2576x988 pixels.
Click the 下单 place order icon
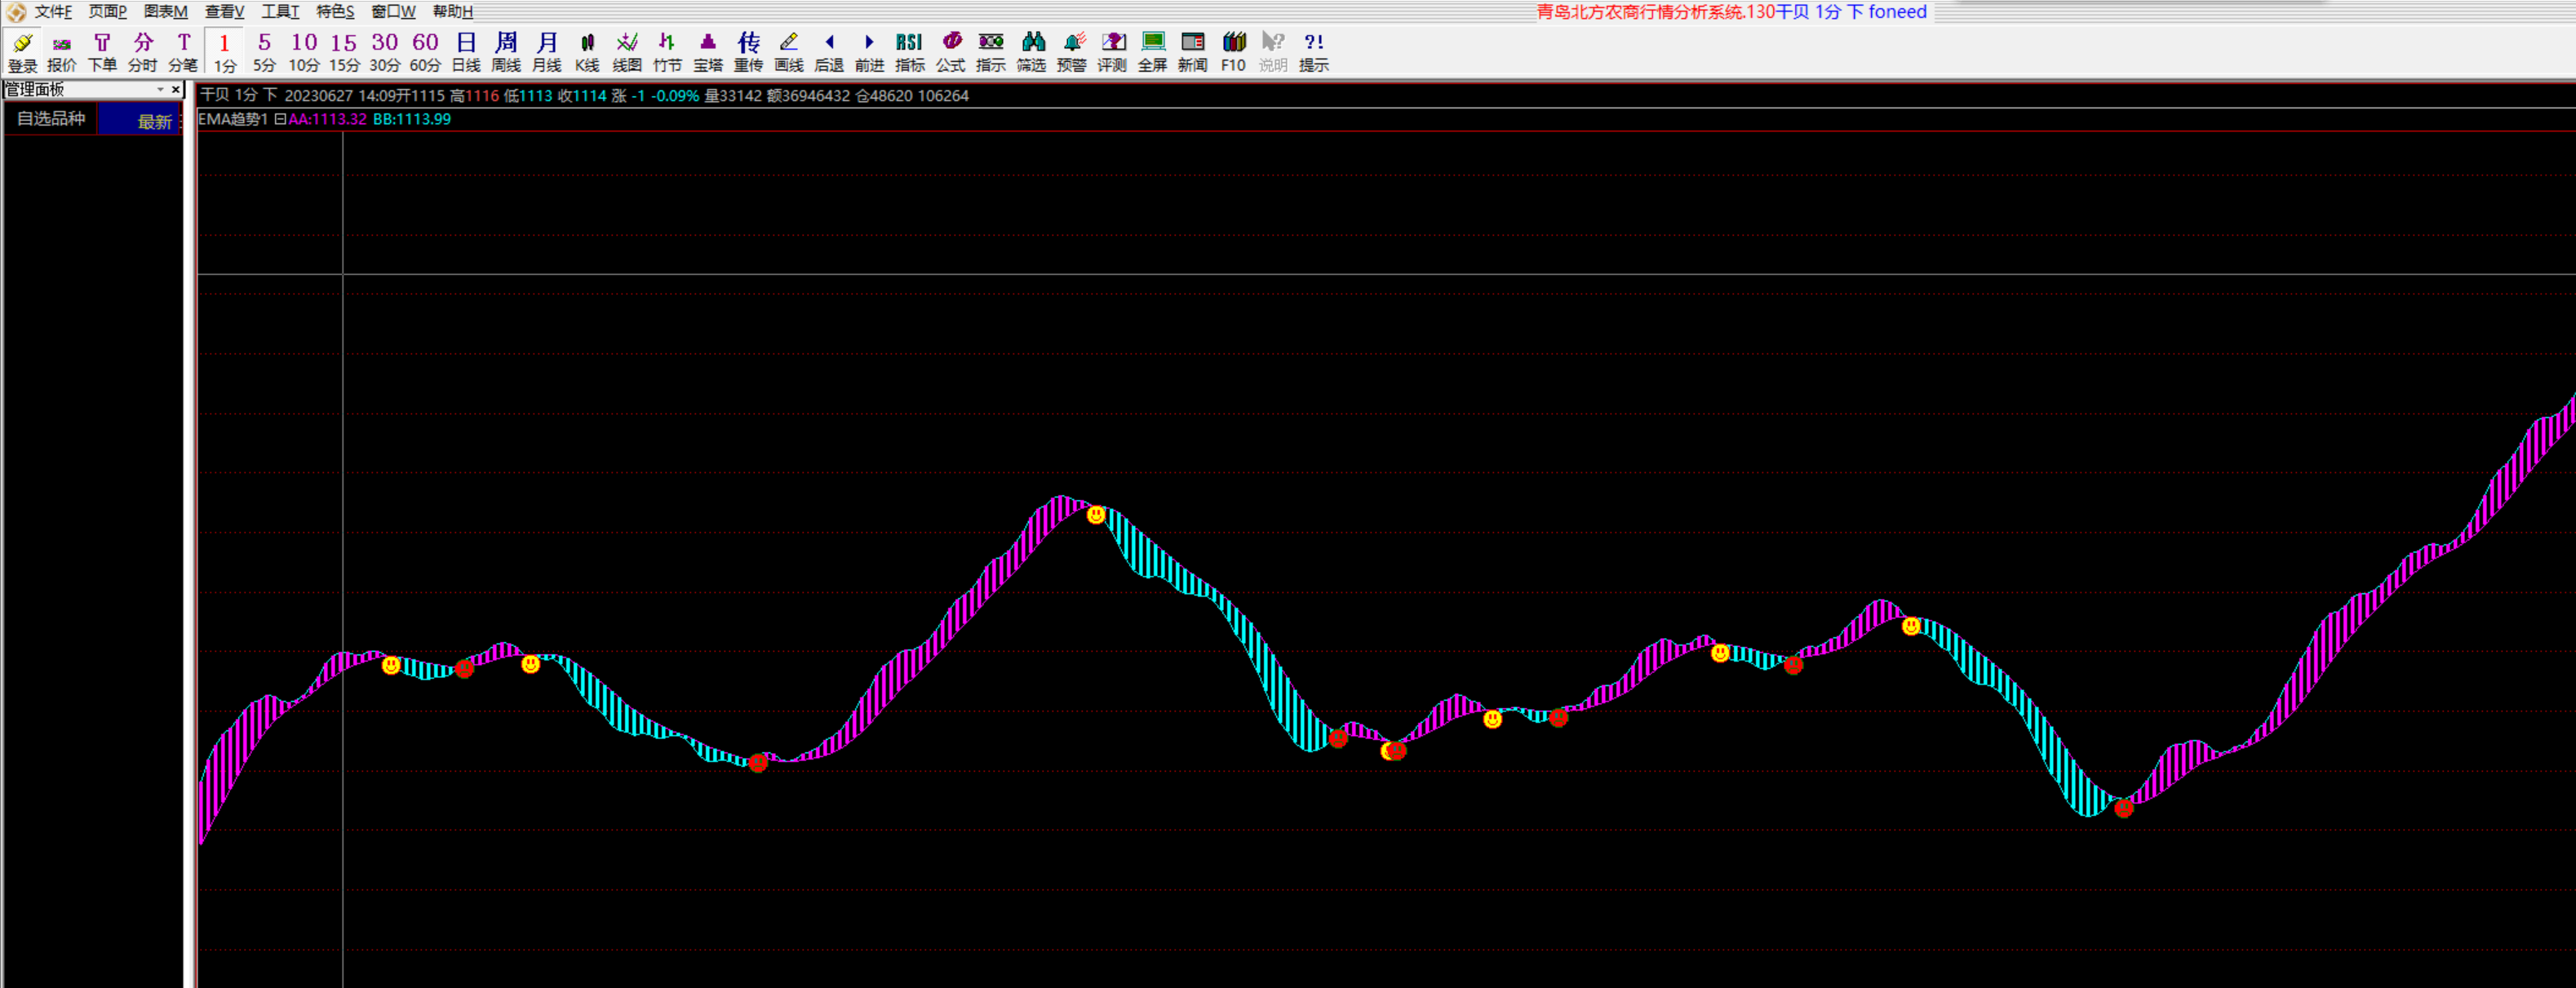pyautogui.click(x=102, y=52)
